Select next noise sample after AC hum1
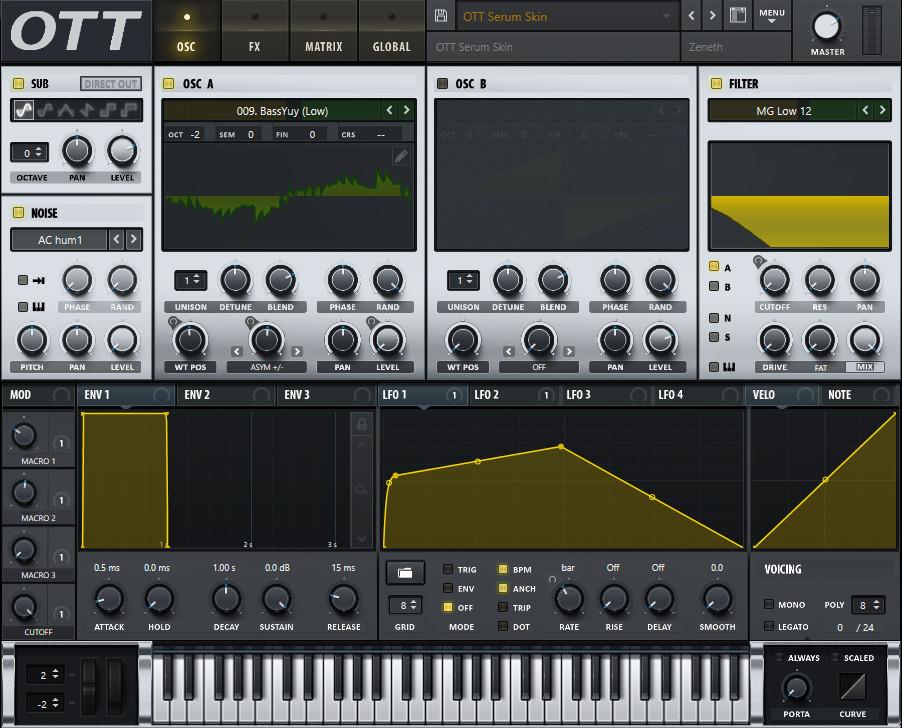Image resolution: width=902 pixels, height=728 pixels. coord(133,239)
